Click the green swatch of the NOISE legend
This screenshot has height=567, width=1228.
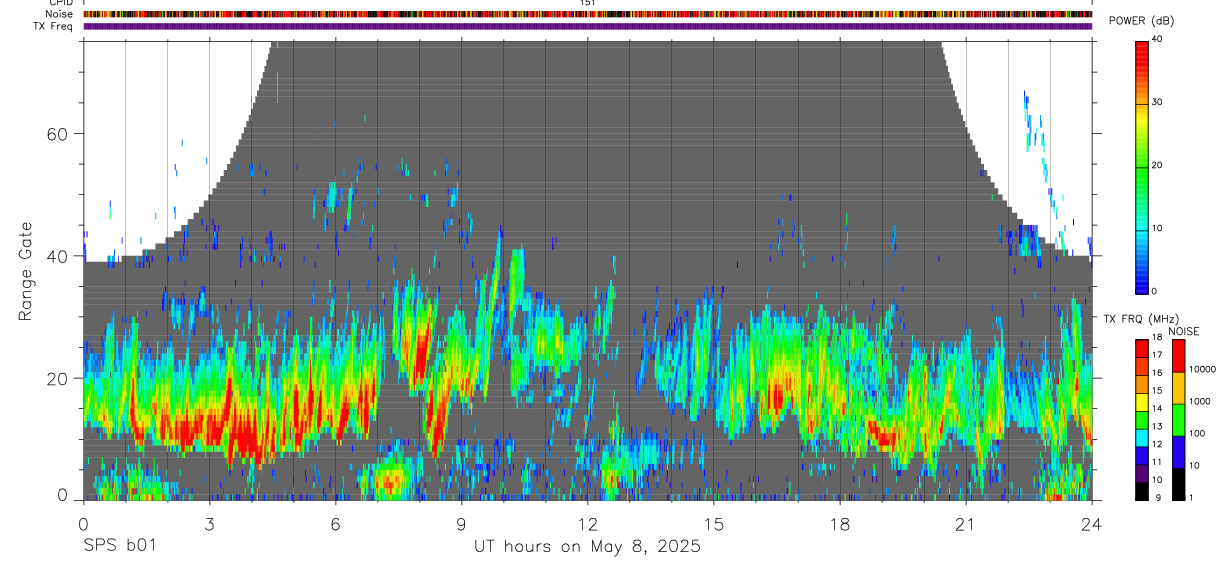point(1178,420)
